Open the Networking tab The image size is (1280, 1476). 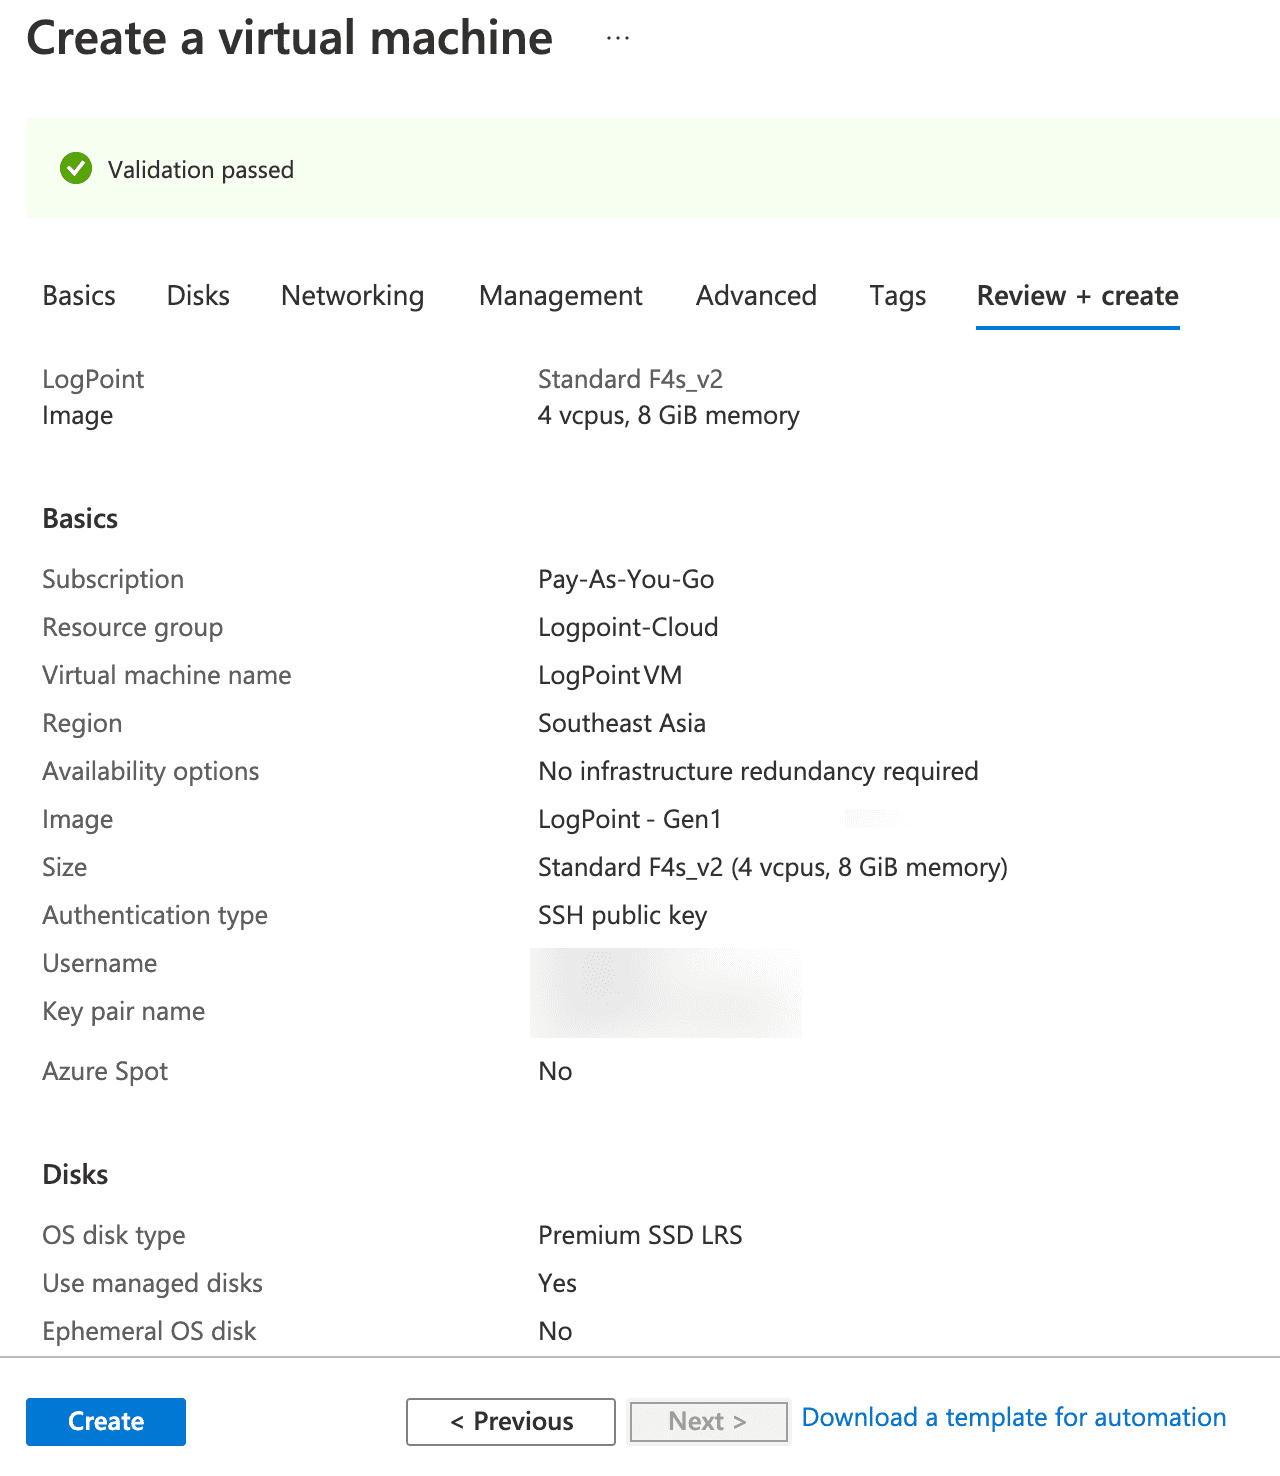tap(351, 296)
